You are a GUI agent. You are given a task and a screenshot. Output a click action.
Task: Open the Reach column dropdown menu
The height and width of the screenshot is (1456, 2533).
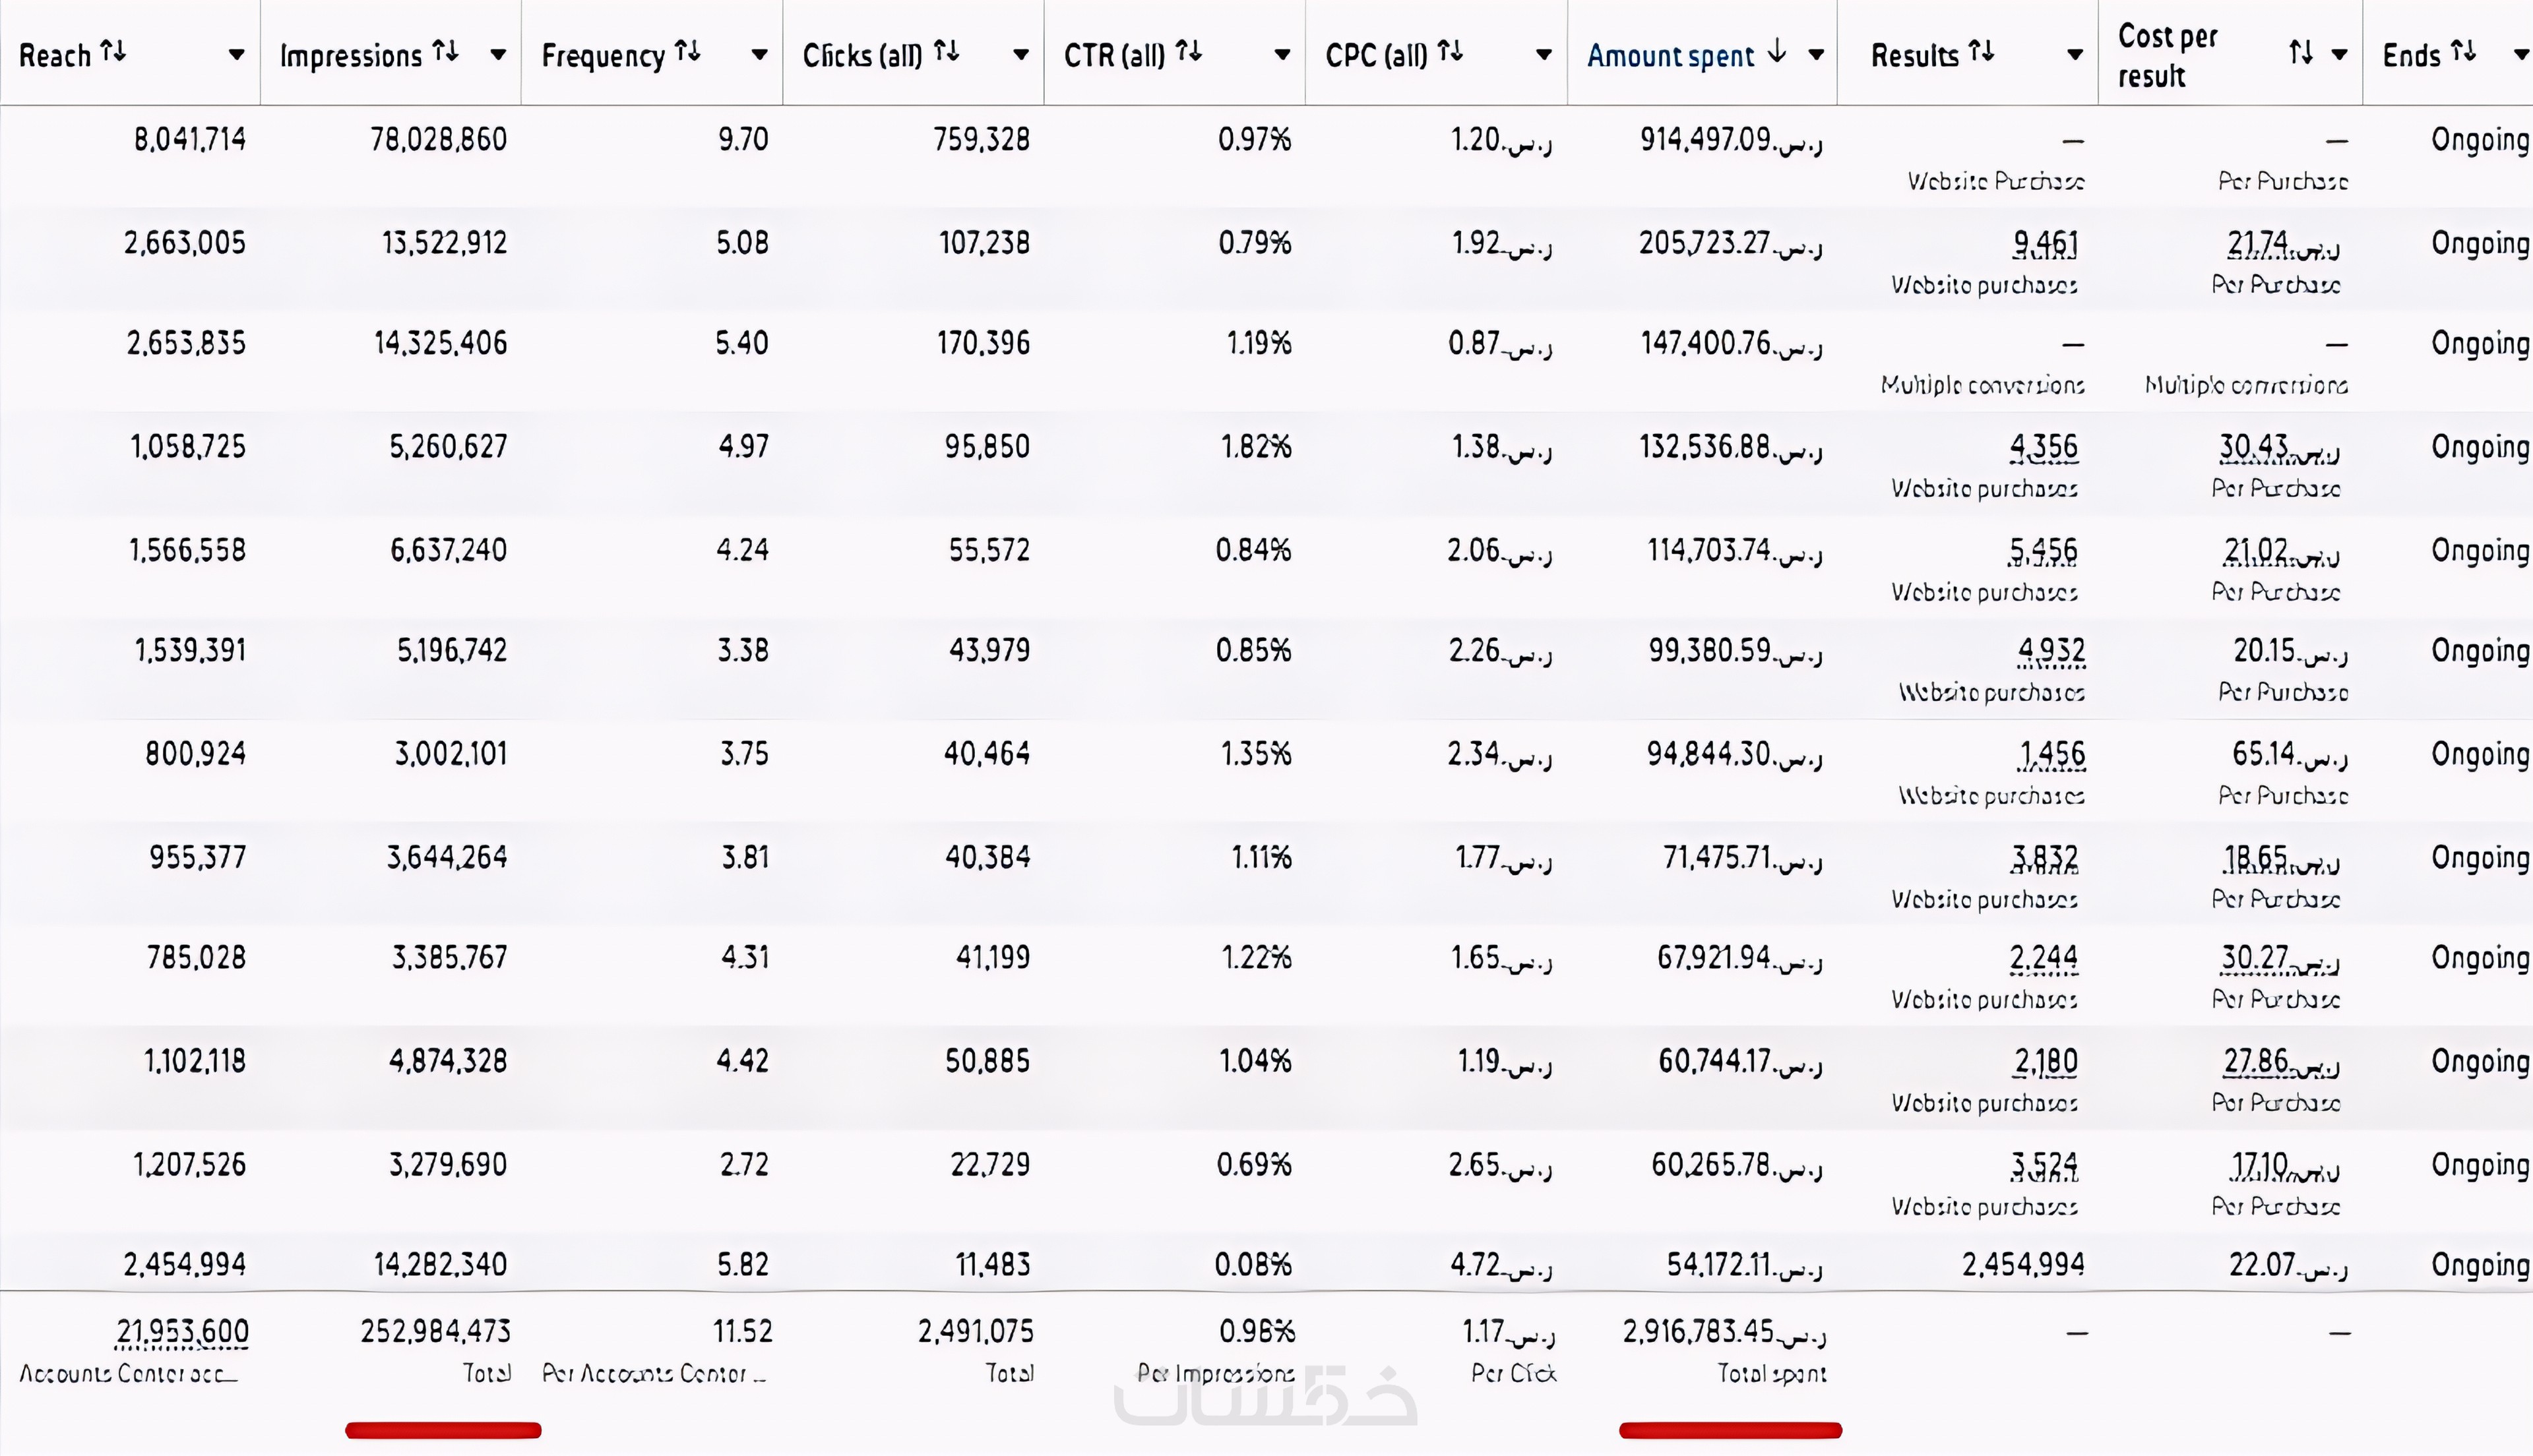(236, 55)
